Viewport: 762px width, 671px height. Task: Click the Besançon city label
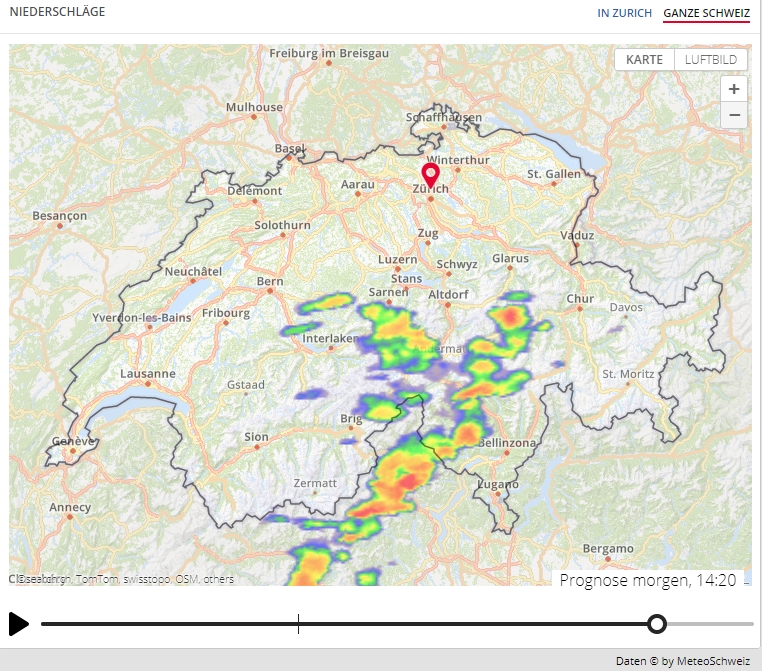click(x=59, y=216)
